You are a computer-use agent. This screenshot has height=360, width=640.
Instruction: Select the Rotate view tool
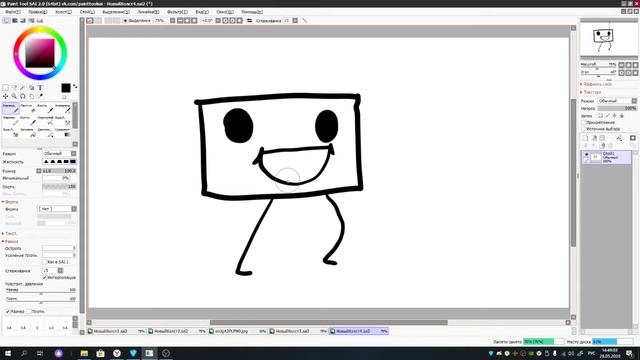pos(22,96)
